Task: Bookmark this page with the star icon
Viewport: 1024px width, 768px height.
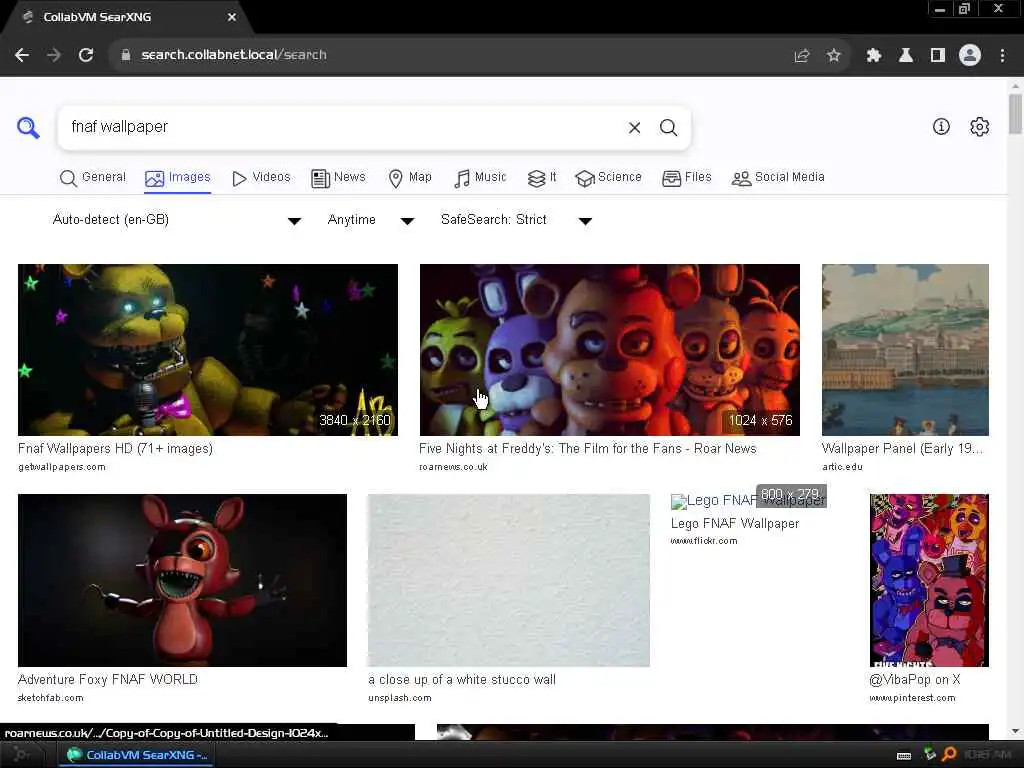Action: coord(833,56)
